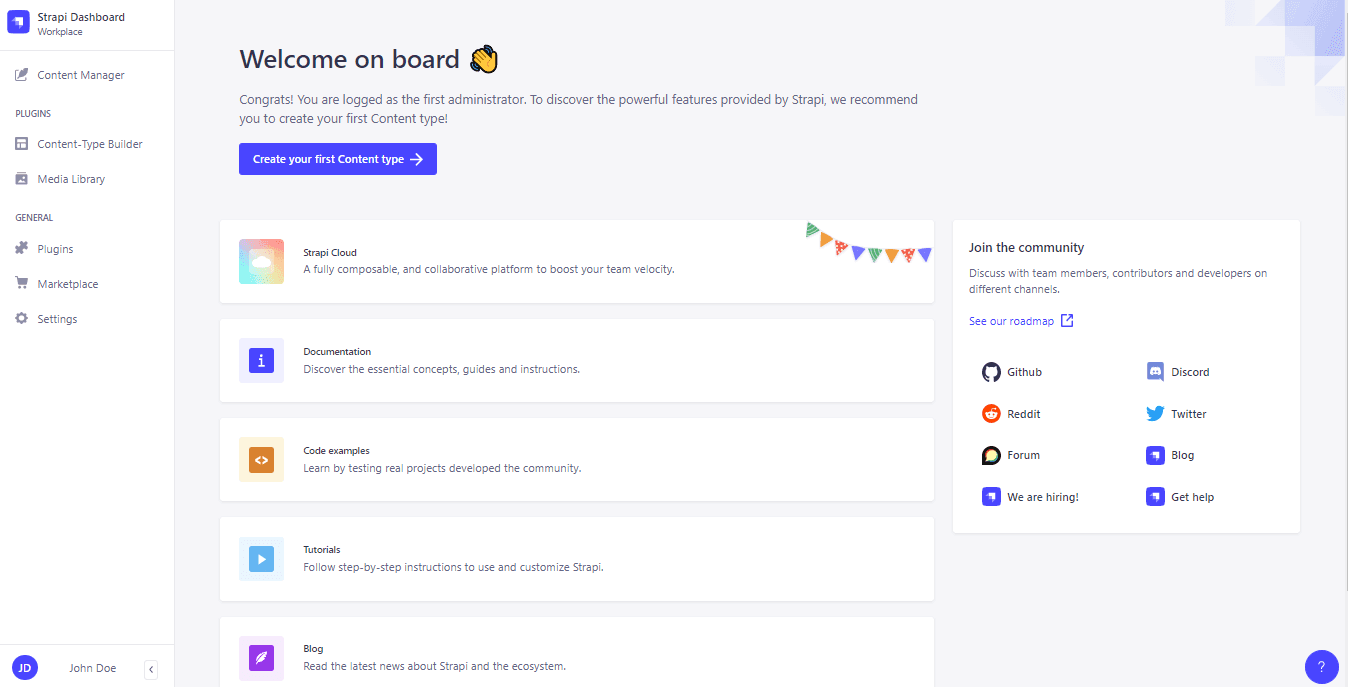Click the Blog feather icon
The width and height of the screenshot is (1348, 687).
261,658
